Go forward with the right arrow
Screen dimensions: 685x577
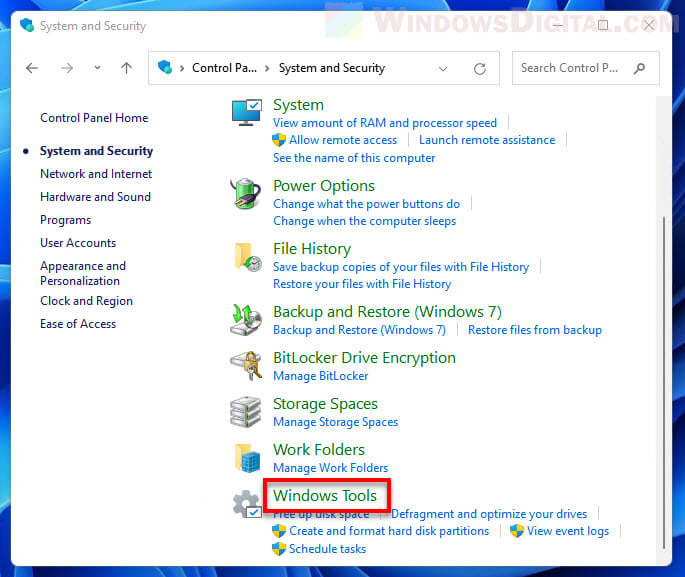pyautogui.click(x=67, y=68)
